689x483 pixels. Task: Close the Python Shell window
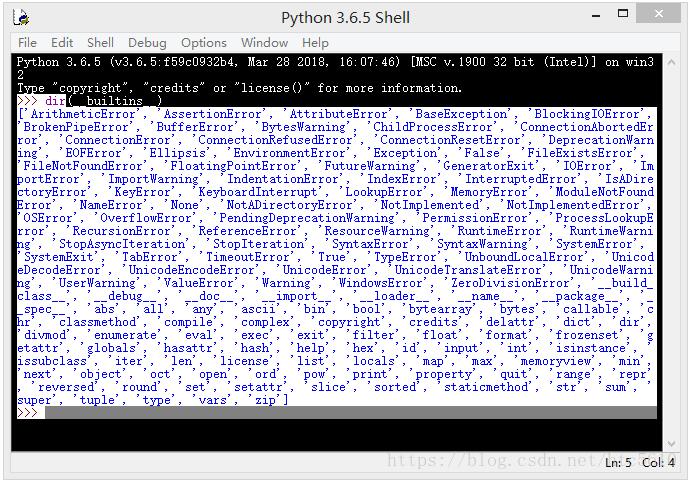click(x=658, y=14)
